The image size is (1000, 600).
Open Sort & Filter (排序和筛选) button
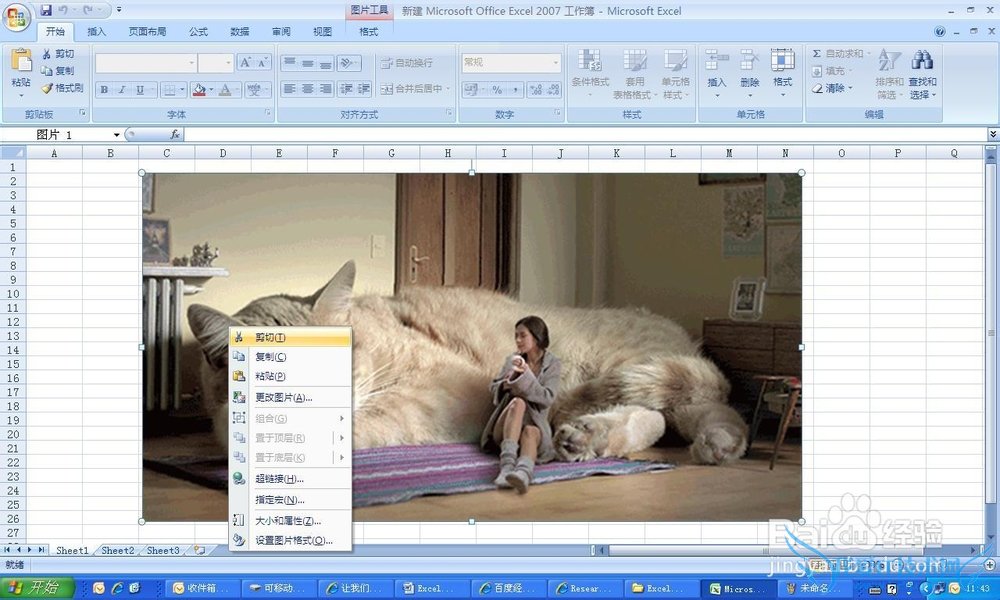889,74
